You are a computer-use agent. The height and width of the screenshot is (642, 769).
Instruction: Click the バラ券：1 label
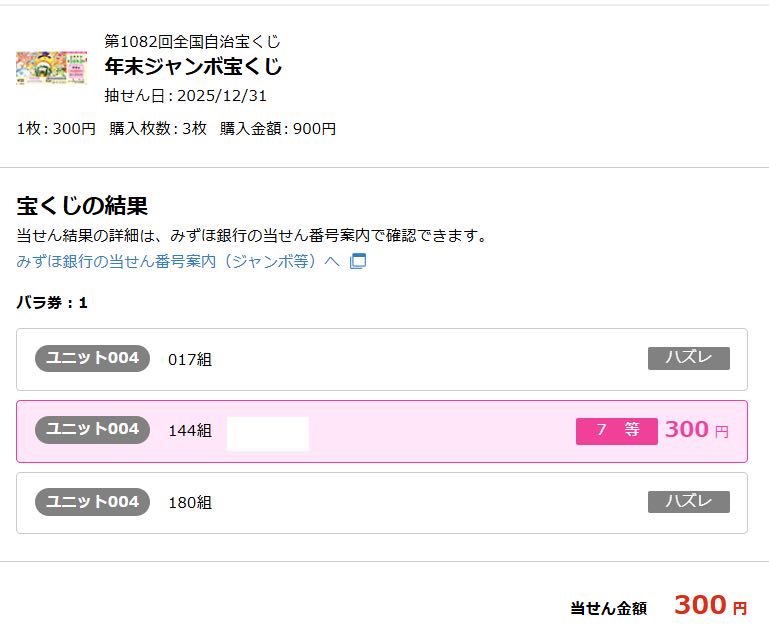coord(52,303)
